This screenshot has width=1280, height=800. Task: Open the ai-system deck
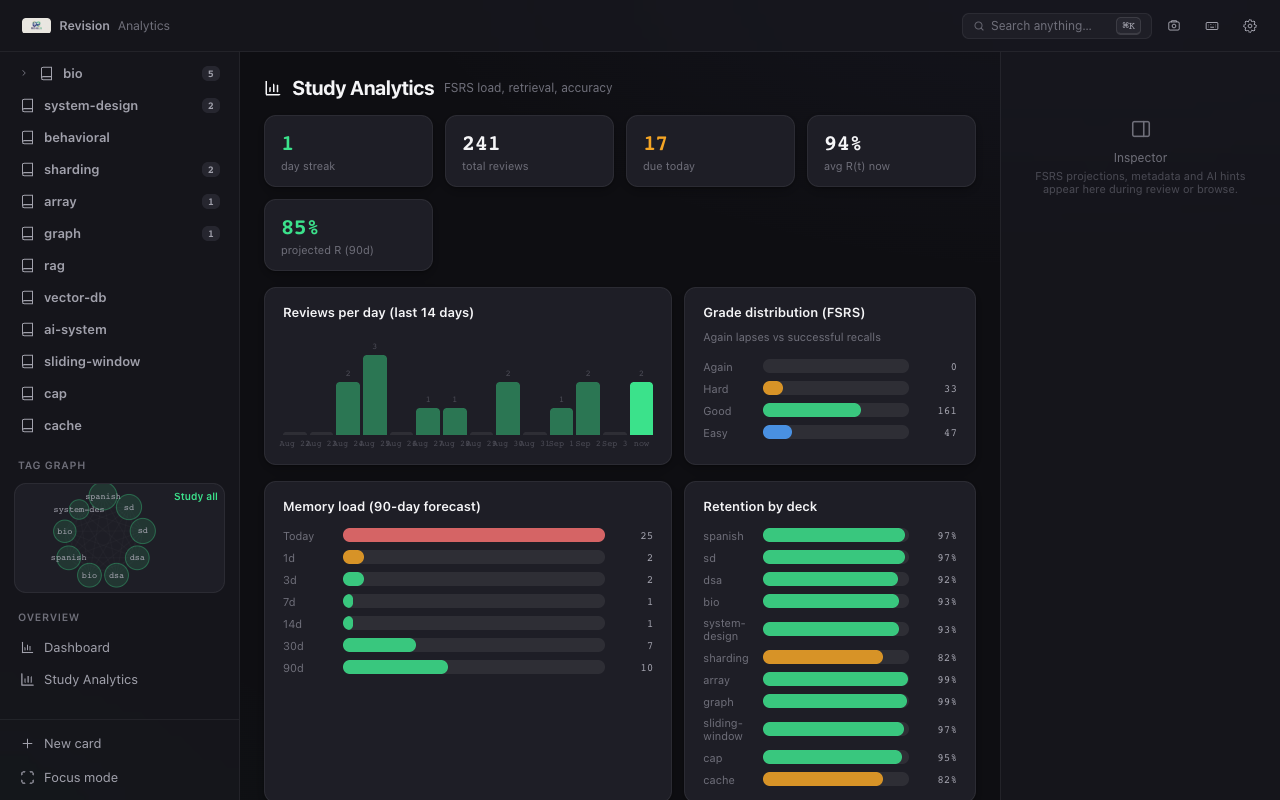pyautogui.click(x=120, y=329)
